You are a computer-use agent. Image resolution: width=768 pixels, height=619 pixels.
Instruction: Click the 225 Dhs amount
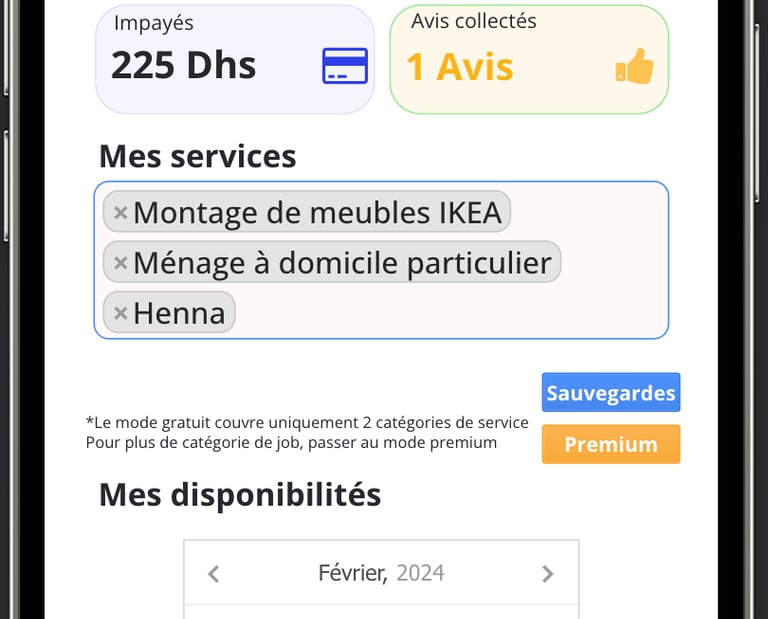[184, 65]
